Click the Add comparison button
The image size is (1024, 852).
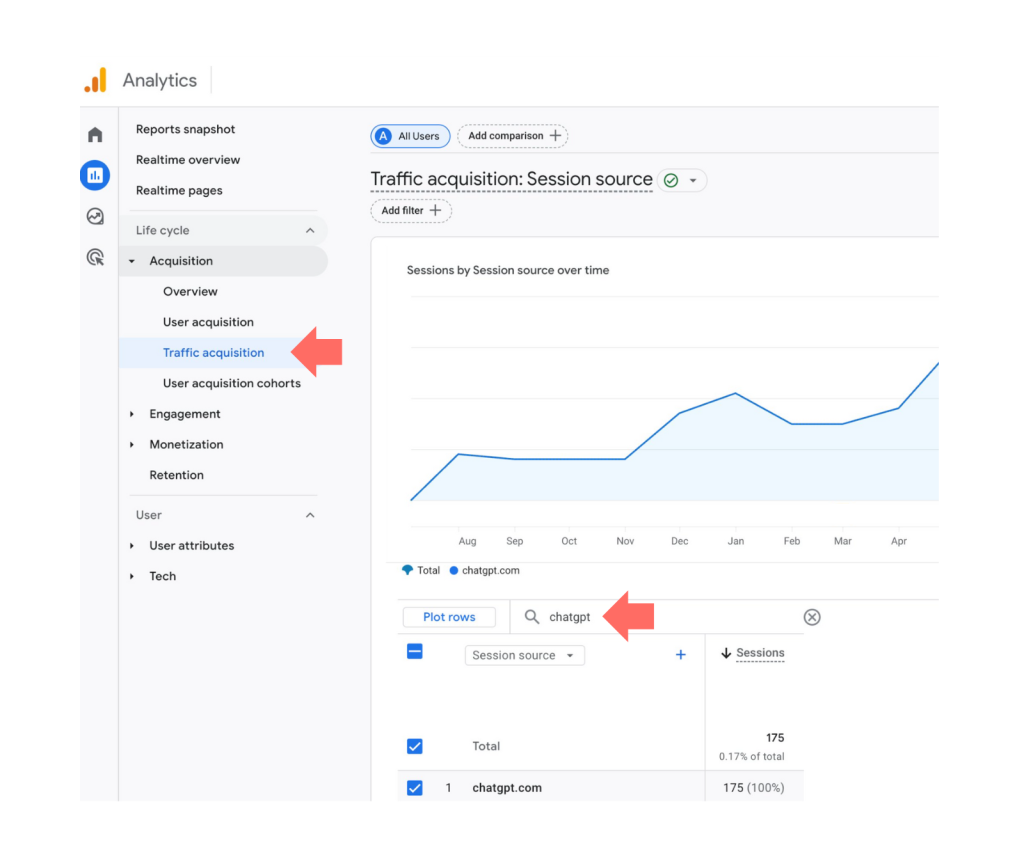click(512, 136)
